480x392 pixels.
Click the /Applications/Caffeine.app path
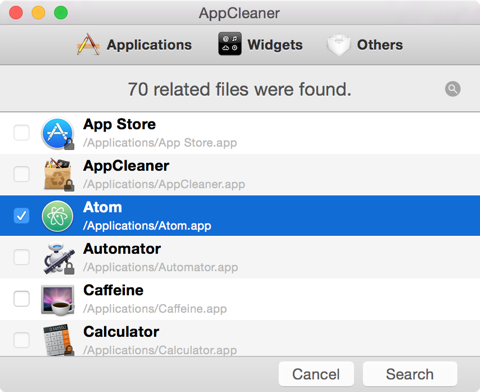tap(155, 309)
